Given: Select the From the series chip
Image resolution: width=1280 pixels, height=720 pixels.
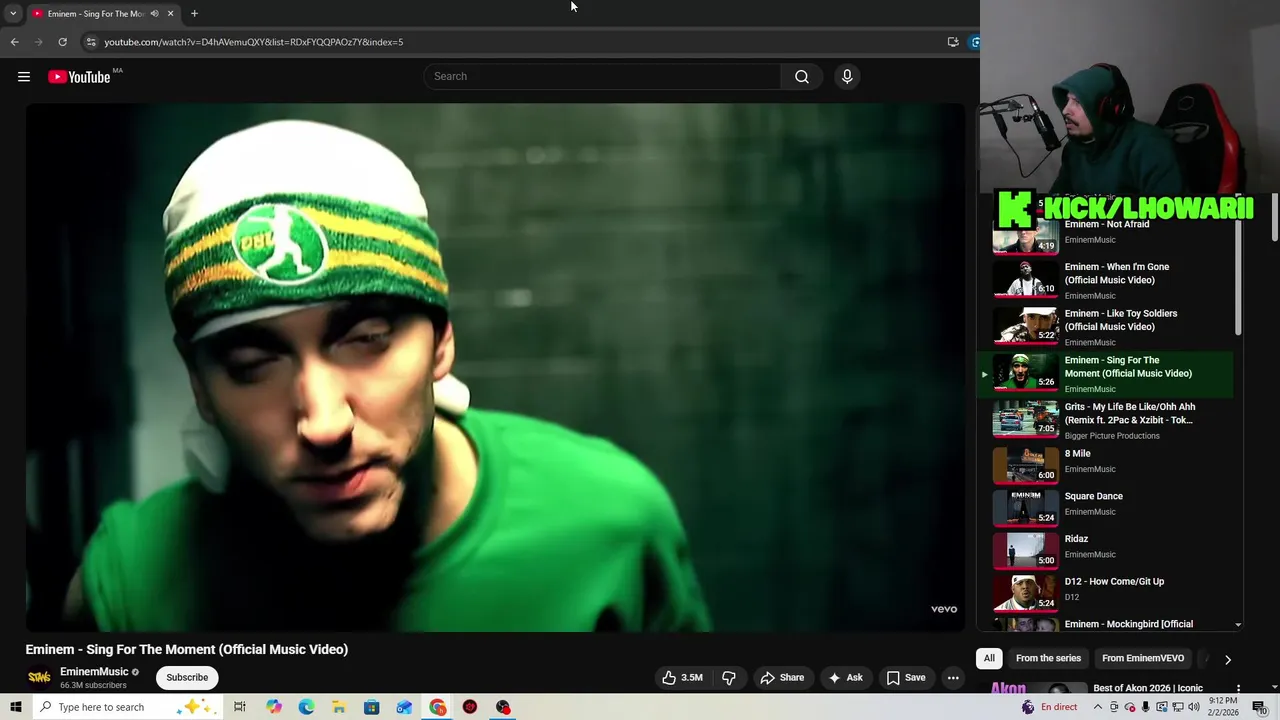Looking at the screenshot, I should [1048, 658].
